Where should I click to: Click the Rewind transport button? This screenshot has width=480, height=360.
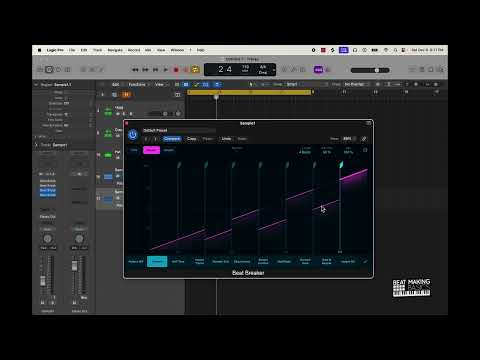point(135,70)
